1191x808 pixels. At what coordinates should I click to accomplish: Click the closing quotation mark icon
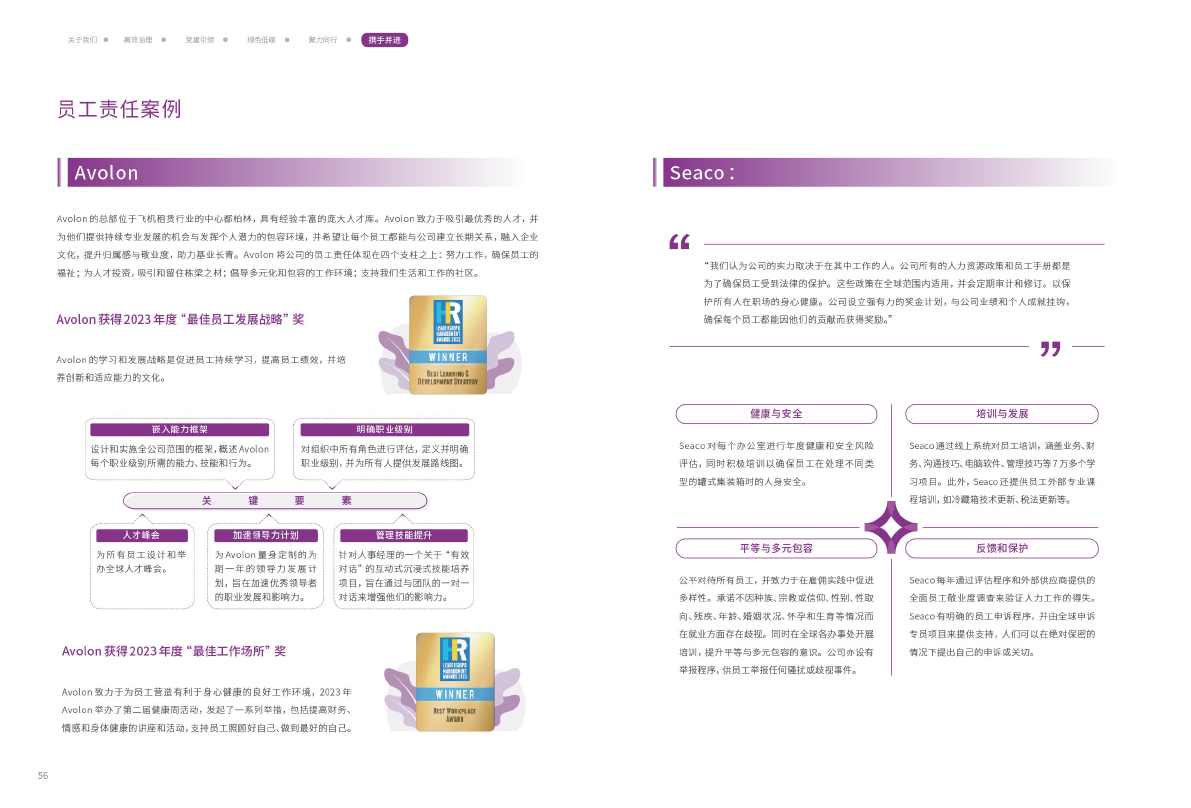tap(1049, 348)
